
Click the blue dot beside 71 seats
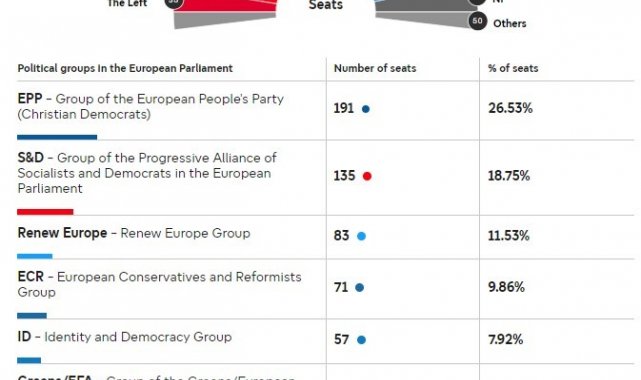point(359,288)
